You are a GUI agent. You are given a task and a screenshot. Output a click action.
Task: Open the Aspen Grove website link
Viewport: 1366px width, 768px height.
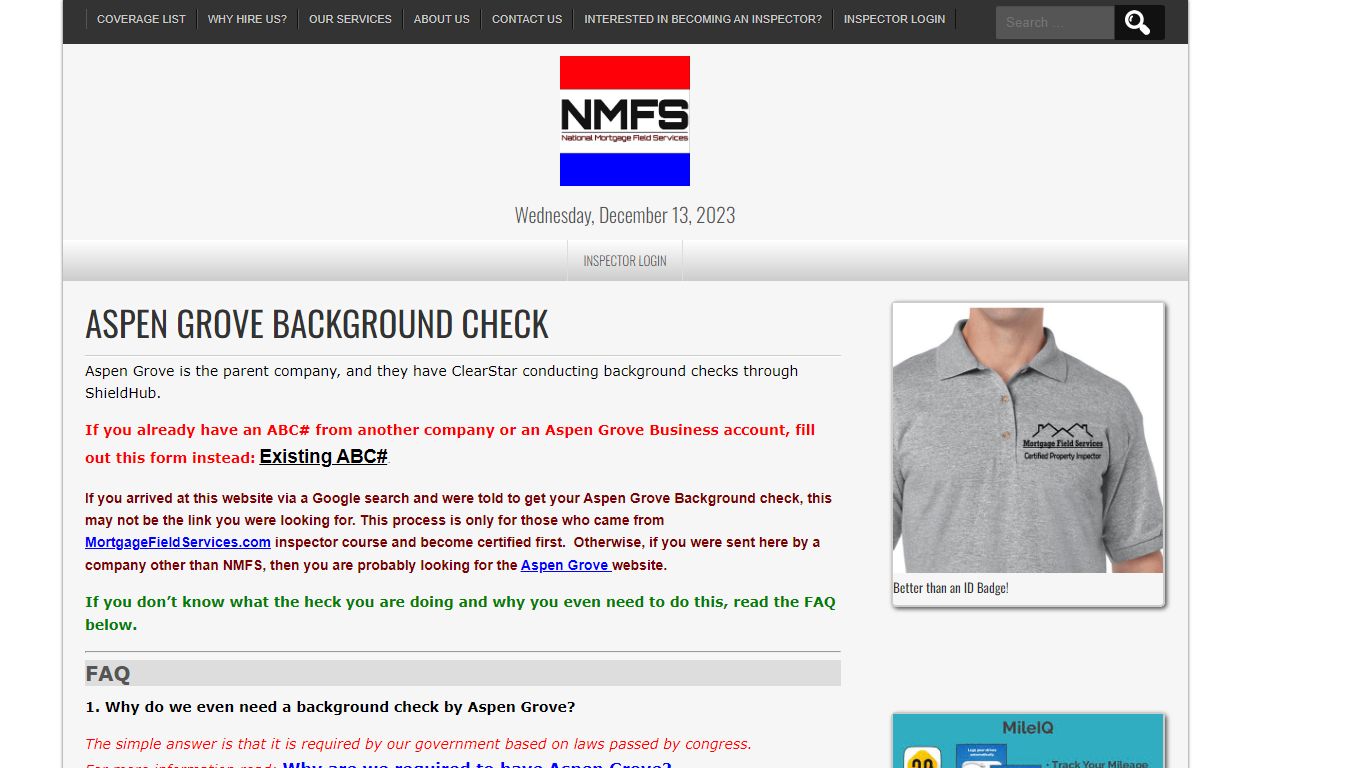point(565,565)
